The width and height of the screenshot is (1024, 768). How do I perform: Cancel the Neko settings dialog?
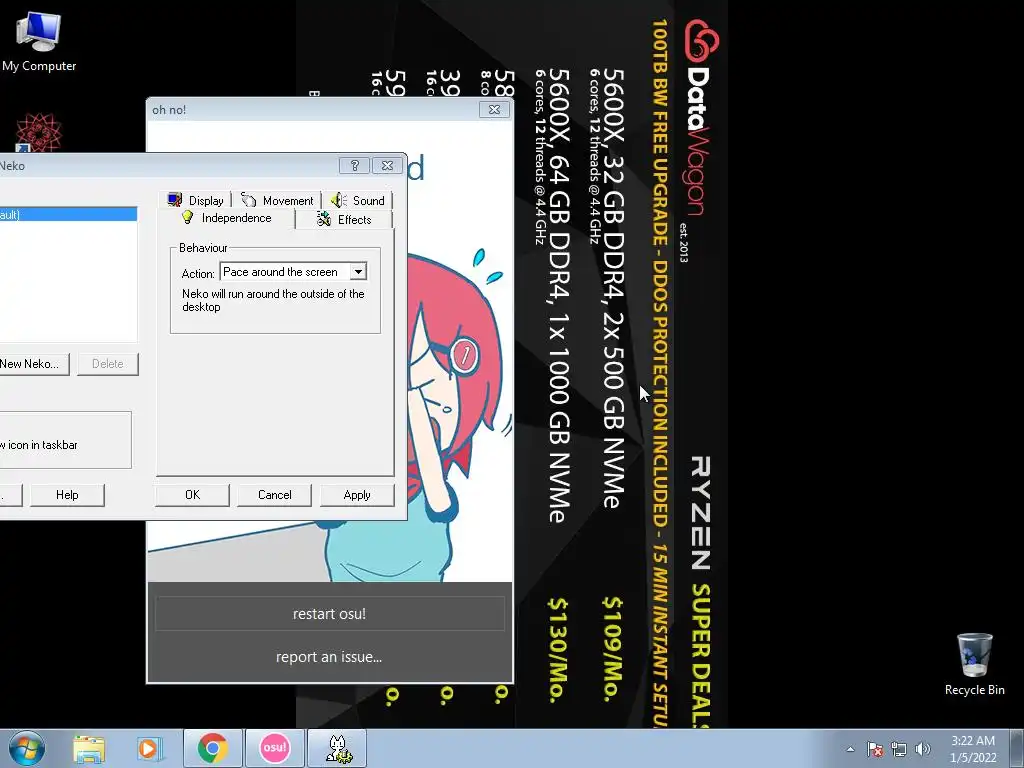point(274,495)
